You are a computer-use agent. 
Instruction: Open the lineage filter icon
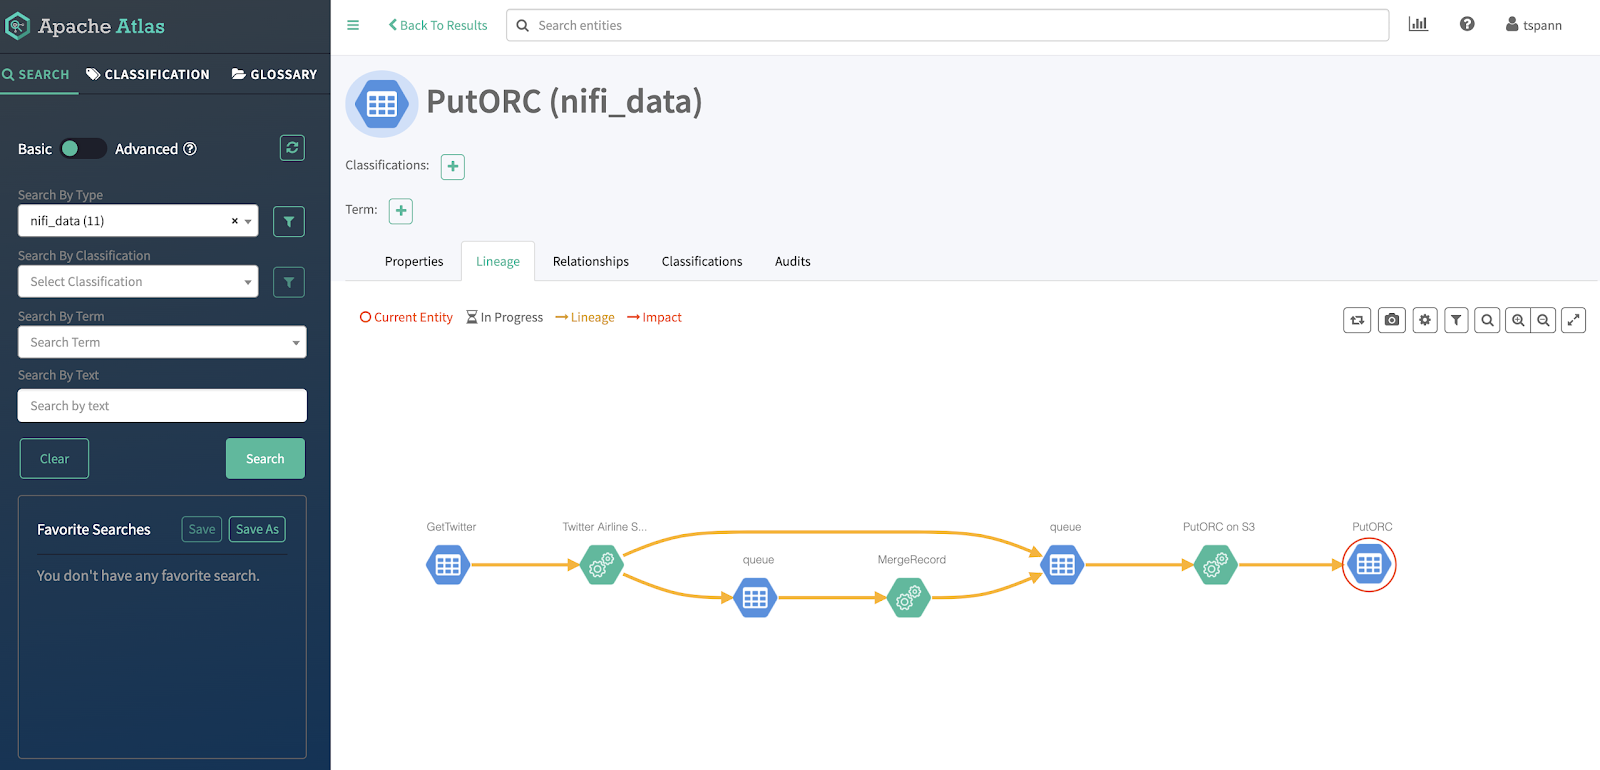1456,320
